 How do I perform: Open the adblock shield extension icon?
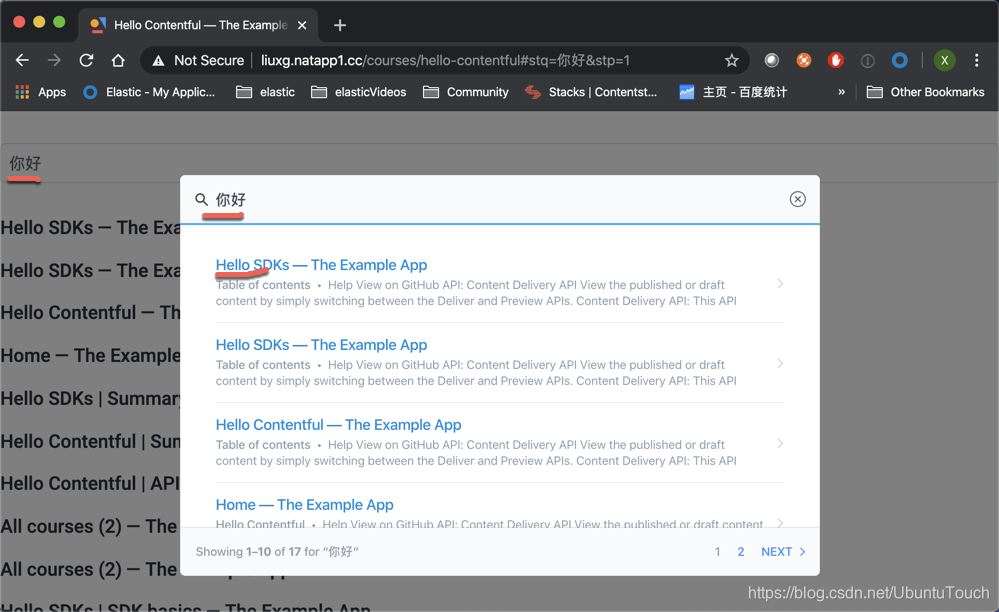[x=835, y=60]
